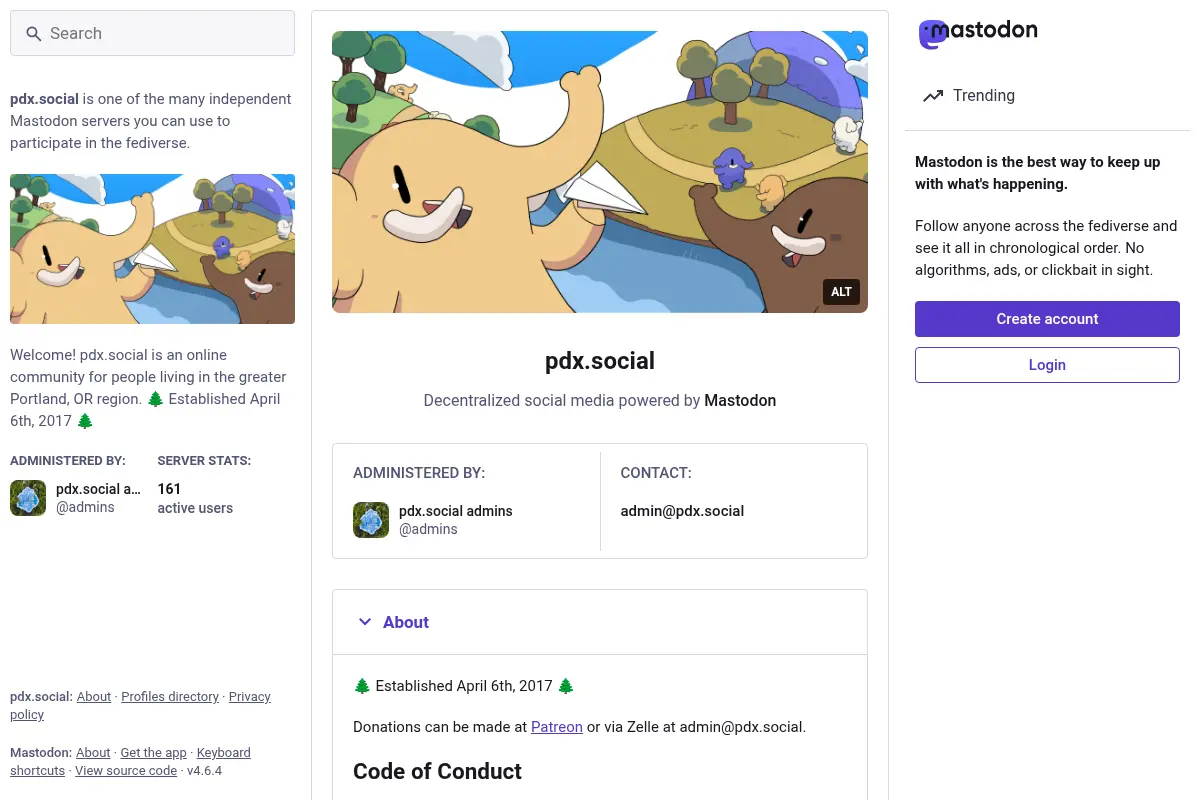Open the Profiles directory link
The width and height of the screenshot is (1200, 800).
(x=170, y=697)
